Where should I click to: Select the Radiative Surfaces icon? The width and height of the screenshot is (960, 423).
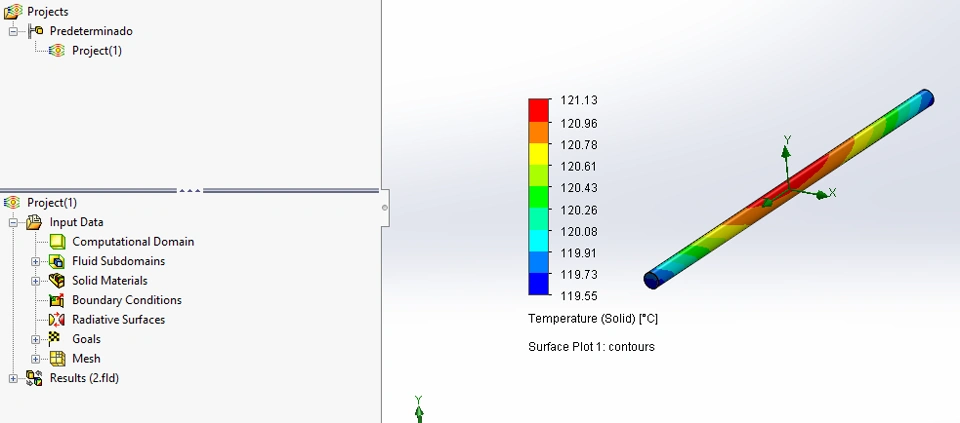tap(57, 320)
